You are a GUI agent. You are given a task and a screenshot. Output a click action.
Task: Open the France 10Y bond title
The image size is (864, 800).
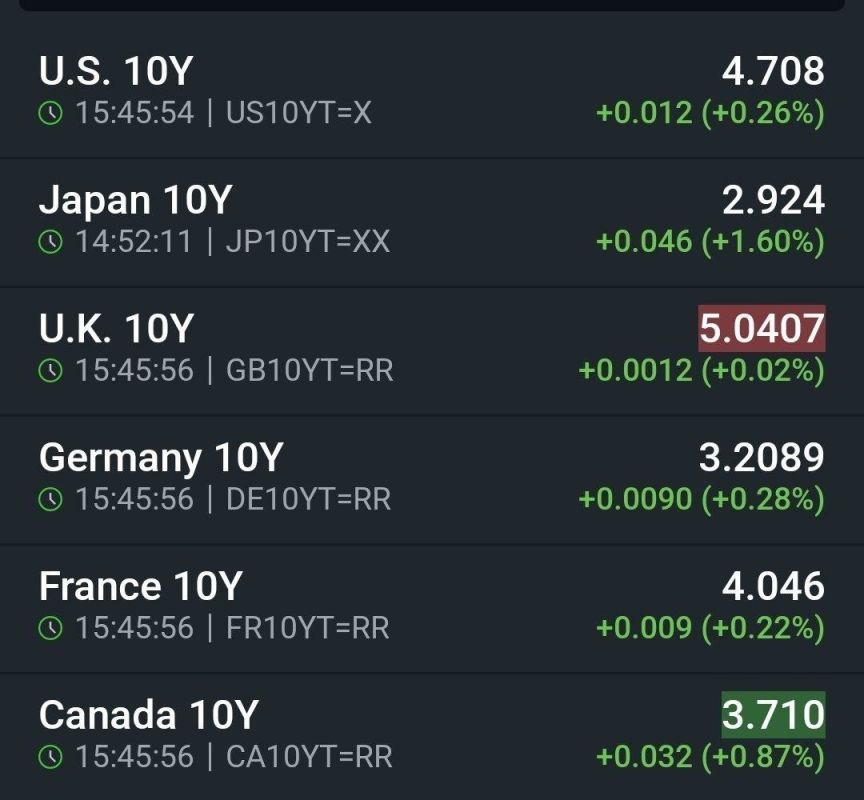pyautogui.click(x=141, y=586)
